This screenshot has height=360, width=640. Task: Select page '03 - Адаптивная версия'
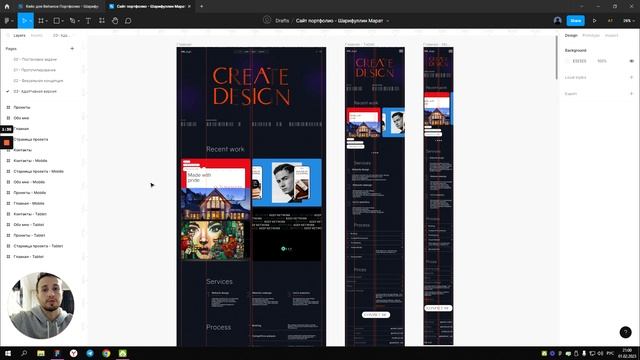coord(35,91)
